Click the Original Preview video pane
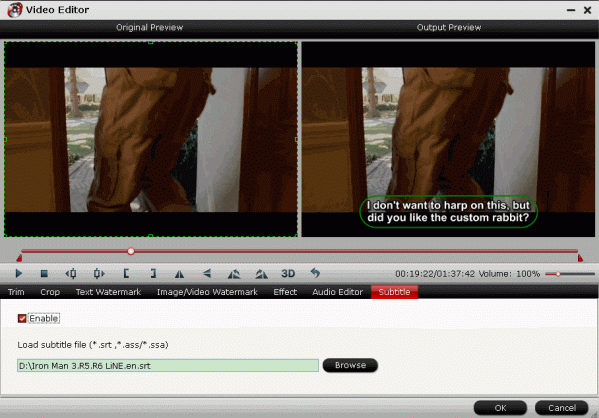The image size is (599, 418). [151, 139]
